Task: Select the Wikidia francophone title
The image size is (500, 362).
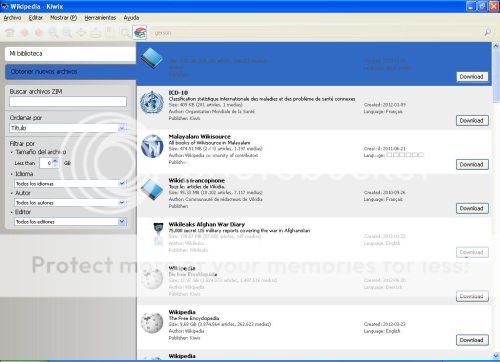Action: tap(197, 180)
